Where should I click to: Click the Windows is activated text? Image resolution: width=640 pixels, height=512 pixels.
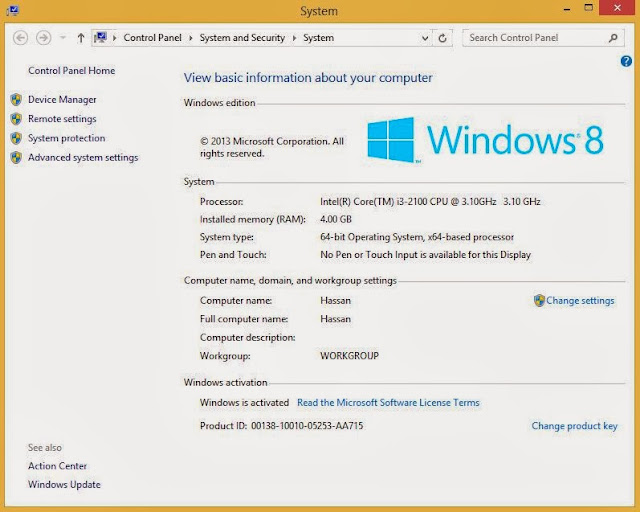[244, 403]
